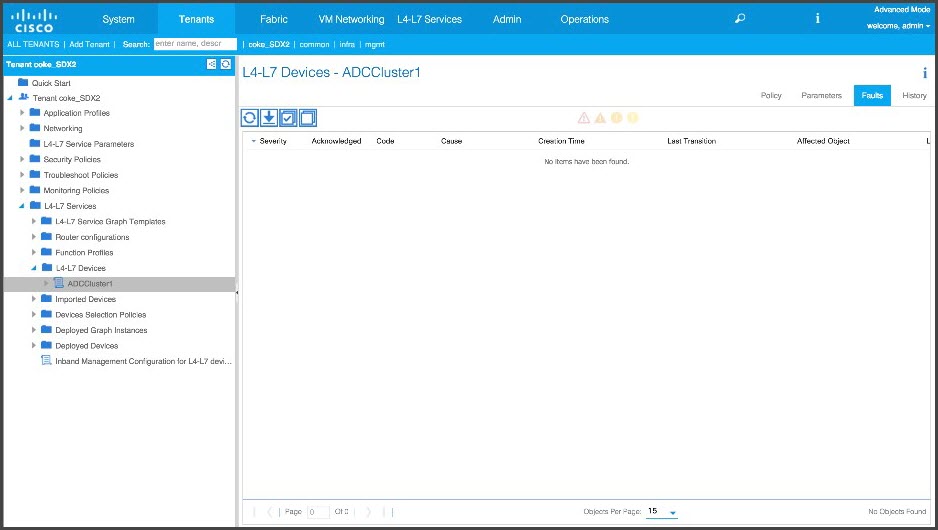
Task: Expand the Deployed Graph Instances folder
Action: tap(34, 330)
